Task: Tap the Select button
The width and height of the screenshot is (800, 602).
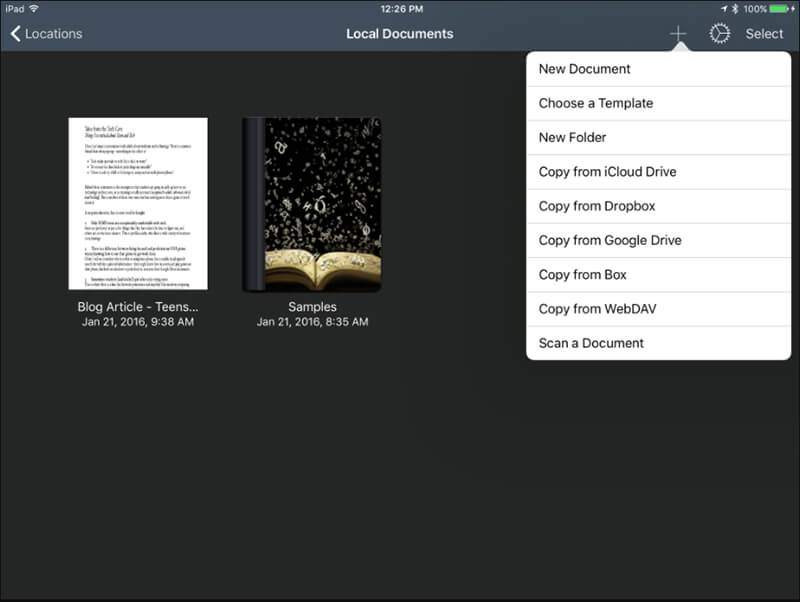Action: tap(764, 32)
